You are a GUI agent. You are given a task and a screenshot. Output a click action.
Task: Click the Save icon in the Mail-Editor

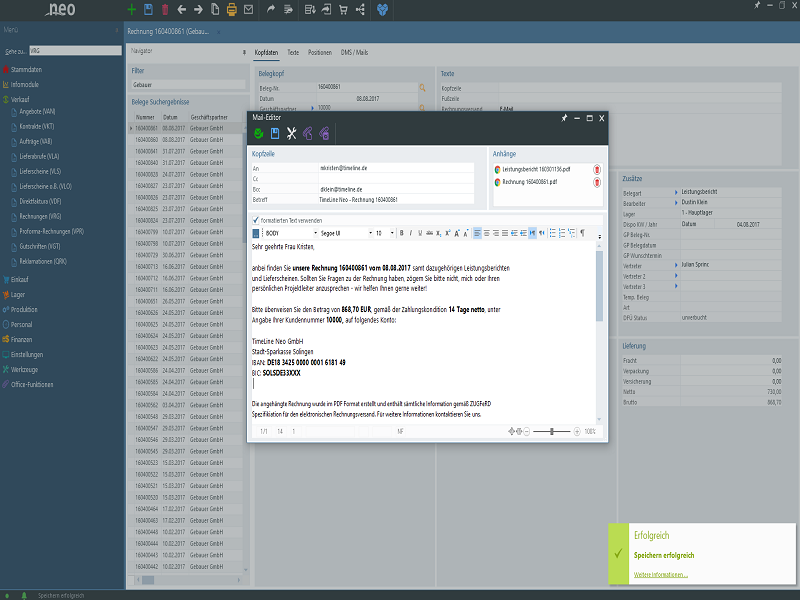coord(275,132)
